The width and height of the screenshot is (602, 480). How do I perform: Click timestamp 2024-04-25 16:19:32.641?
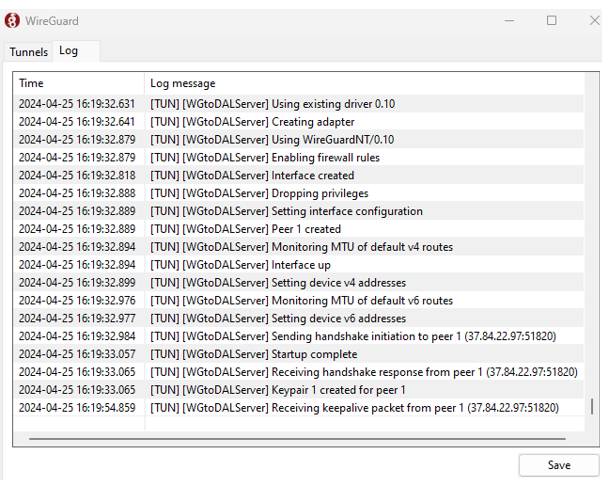tap(77, 122)
